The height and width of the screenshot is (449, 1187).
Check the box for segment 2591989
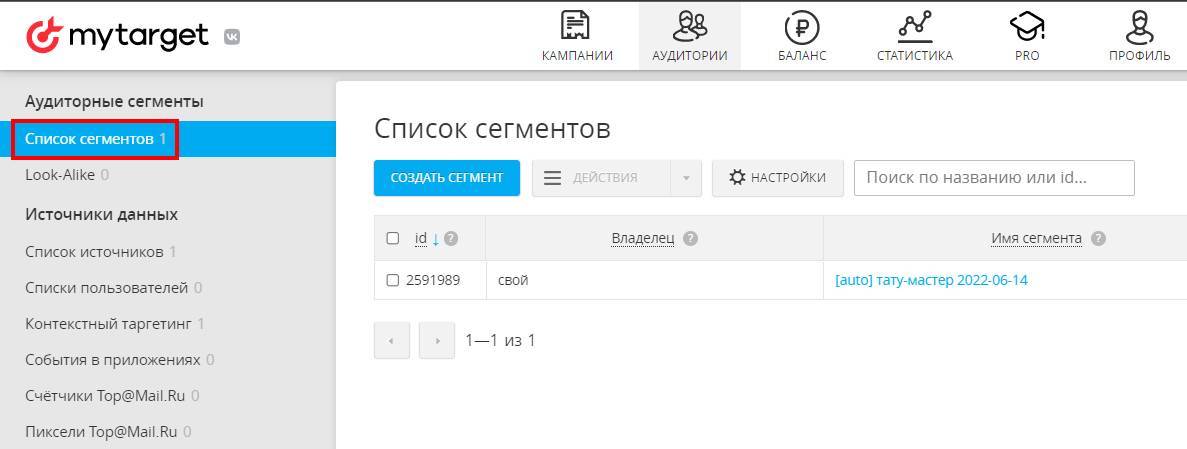pyautogui.click(x=393, y=280)
